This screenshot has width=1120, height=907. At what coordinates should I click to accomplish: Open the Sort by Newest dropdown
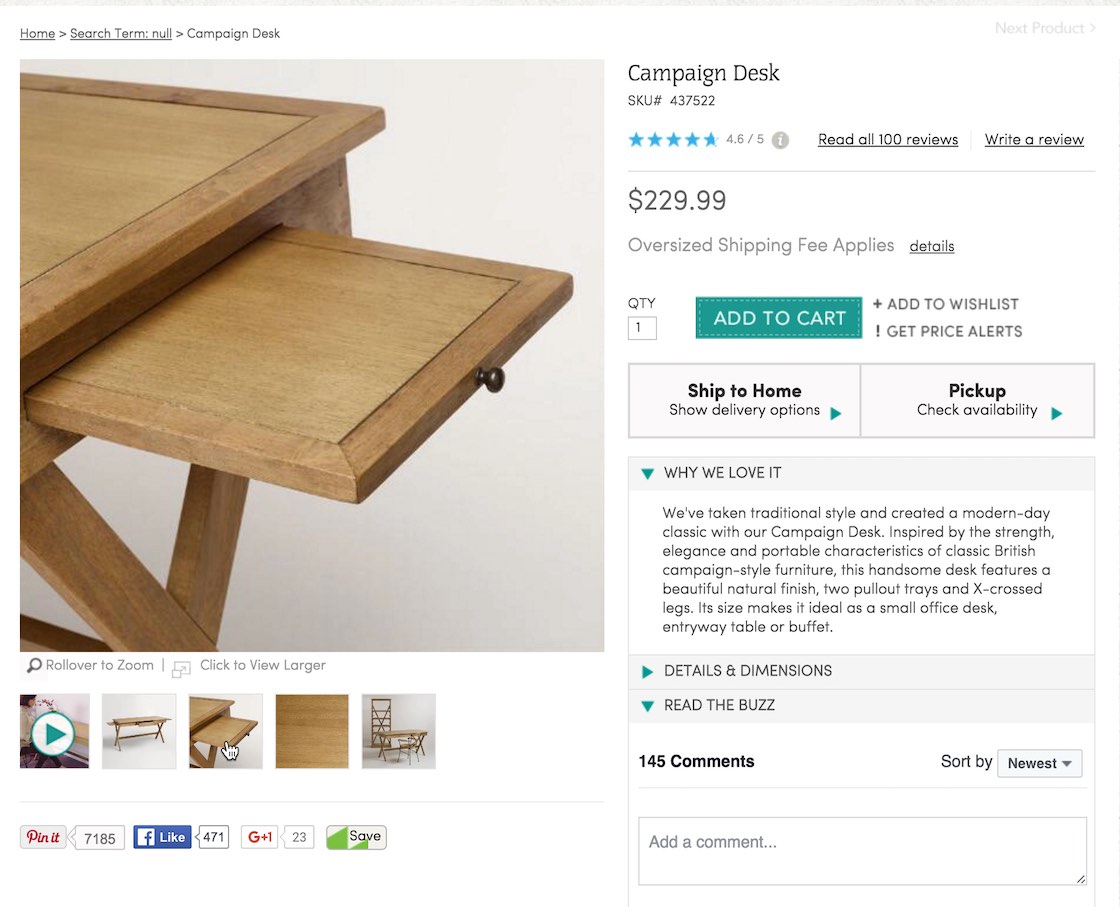coord(1039,763)
